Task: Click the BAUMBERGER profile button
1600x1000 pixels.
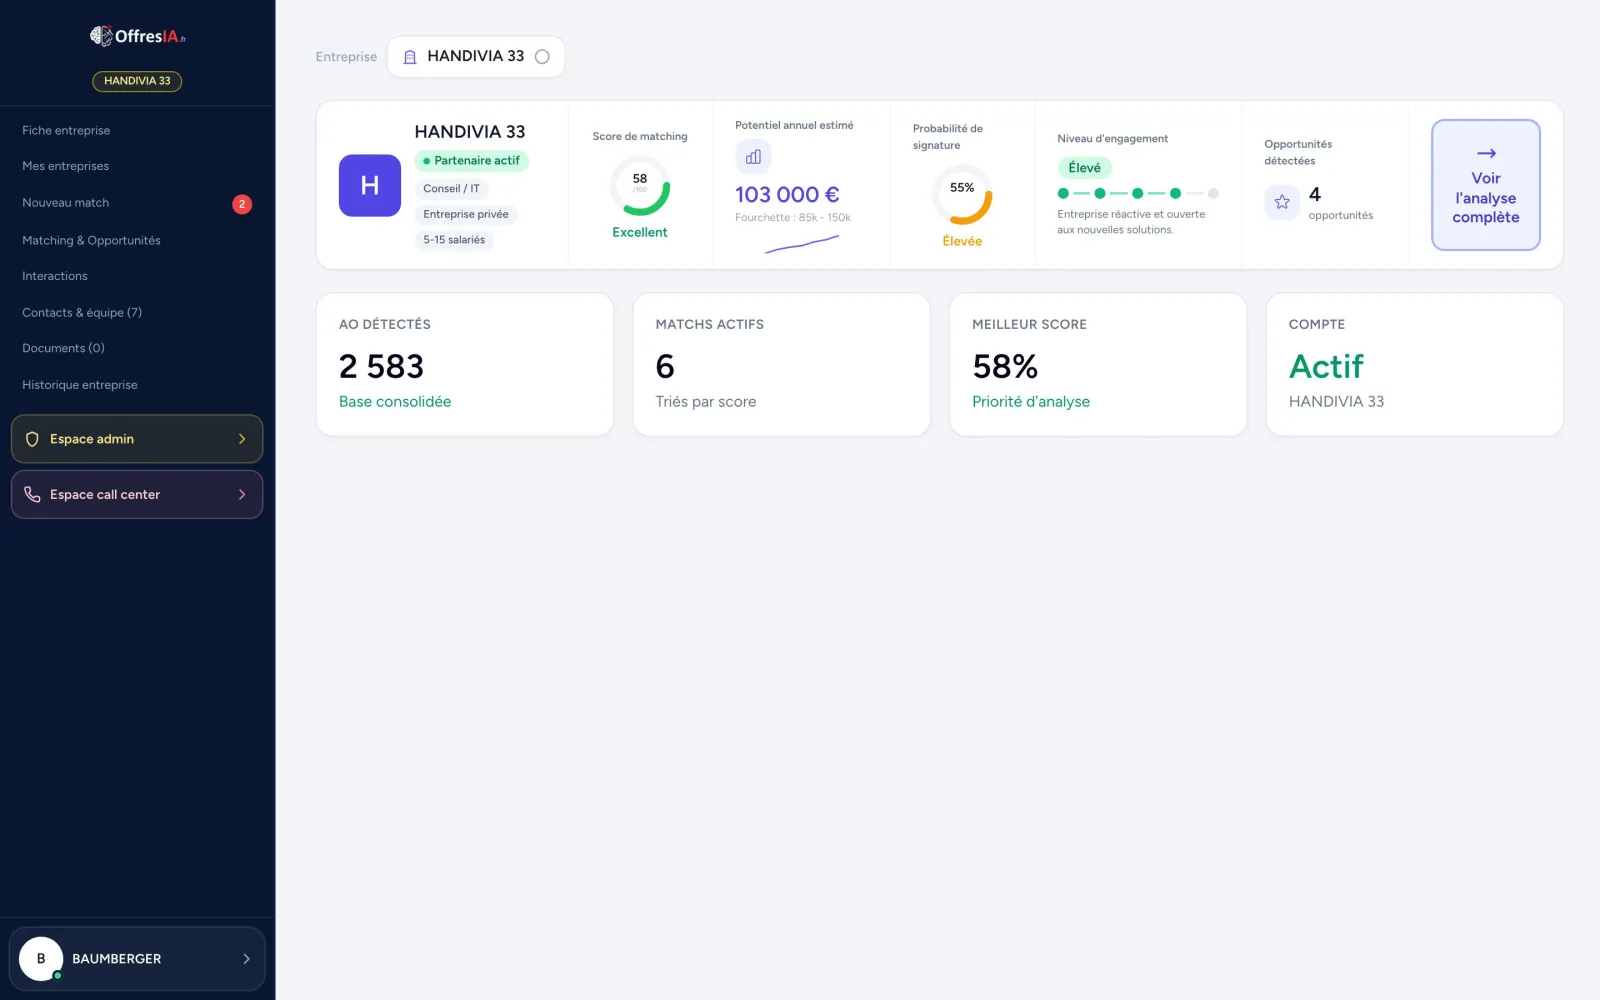Action: point(137,959)
